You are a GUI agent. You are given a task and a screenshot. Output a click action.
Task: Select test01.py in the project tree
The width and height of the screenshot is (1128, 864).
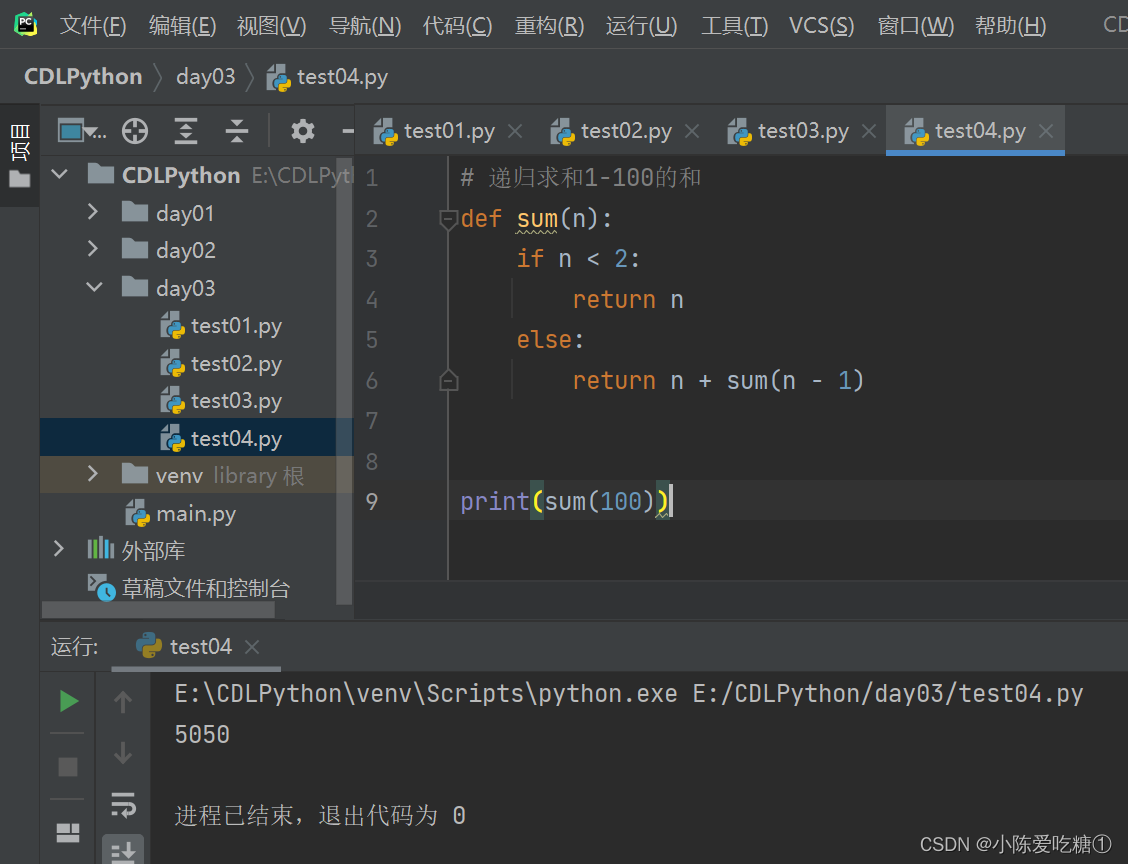[222, 326]
